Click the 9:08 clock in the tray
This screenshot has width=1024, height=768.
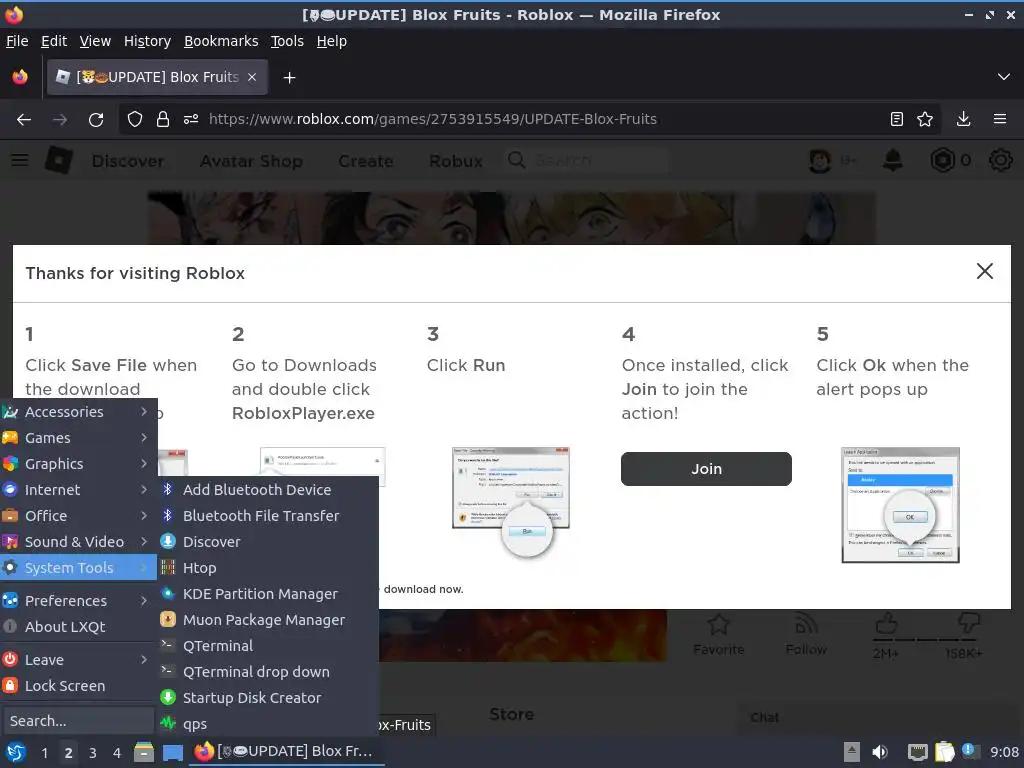click(1004, 753)
